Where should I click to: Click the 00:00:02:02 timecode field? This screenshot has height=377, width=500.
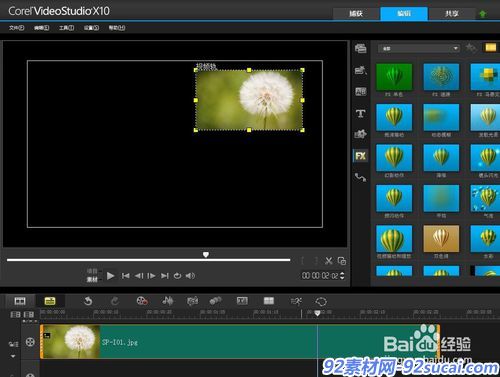(320, 276)
